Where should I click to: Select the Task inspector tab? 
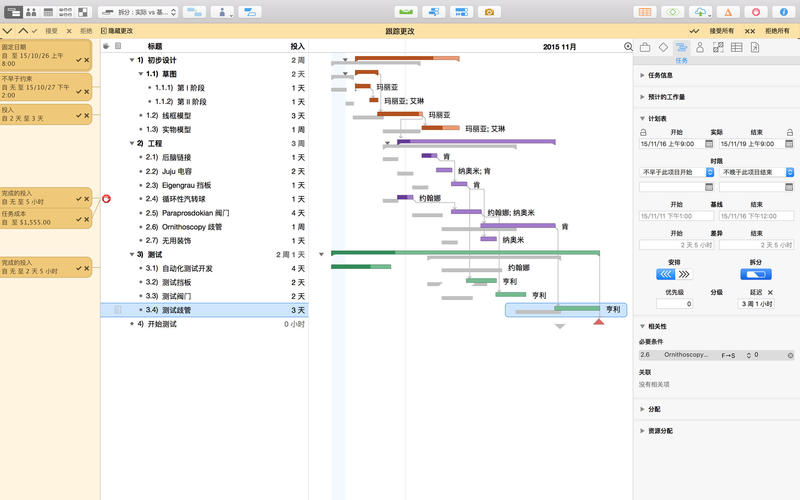(682, 47)
